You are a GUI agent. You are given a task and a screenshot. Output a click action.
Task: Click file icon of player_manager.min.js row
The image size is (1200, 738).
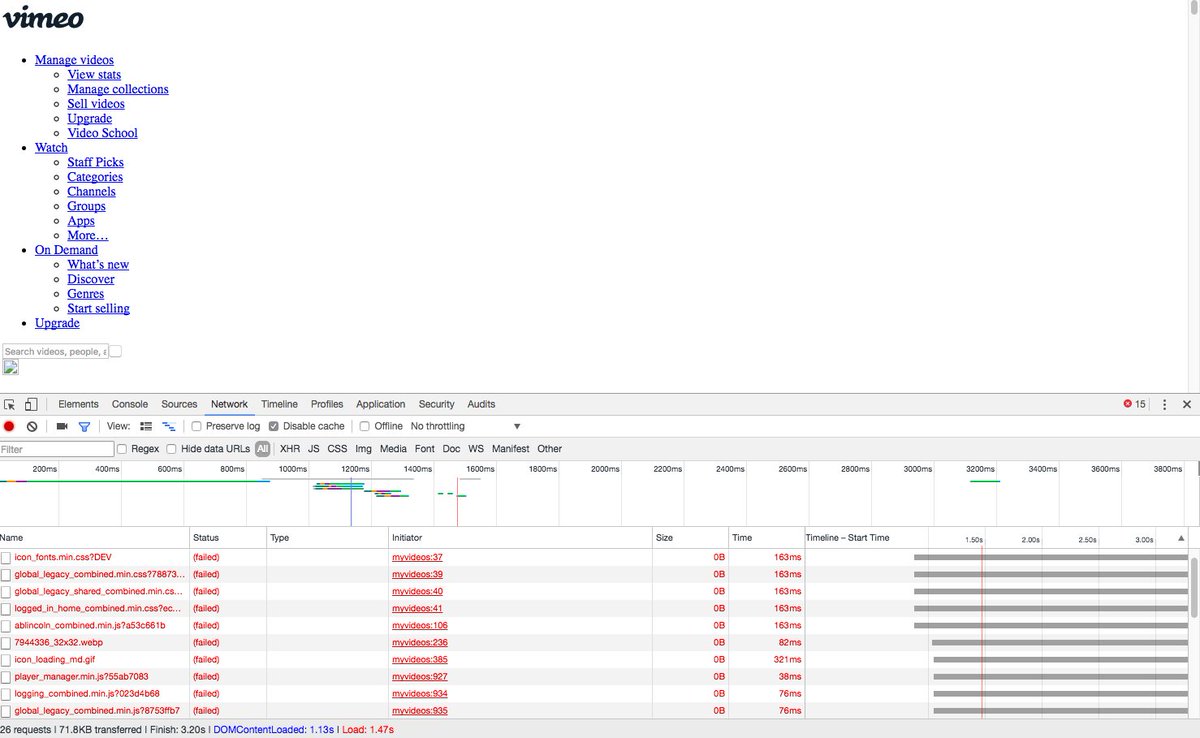click(6, 676)
